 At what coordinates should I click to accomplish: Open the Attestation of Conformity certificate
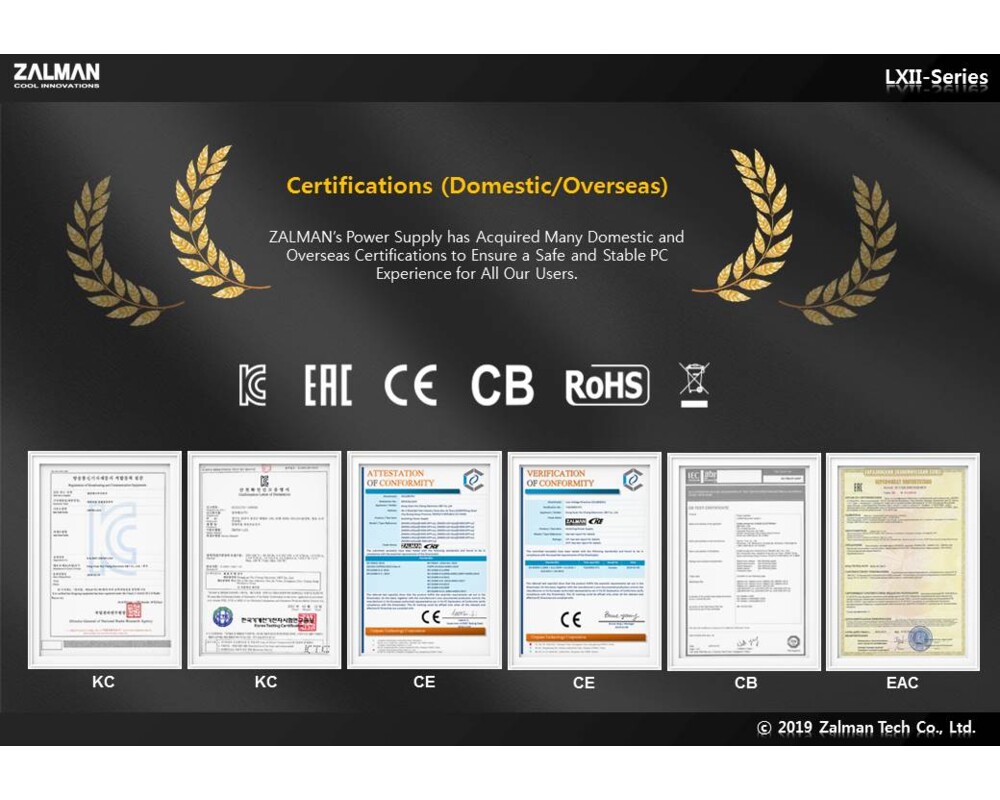pyautogui.click(x=427, y=560)
